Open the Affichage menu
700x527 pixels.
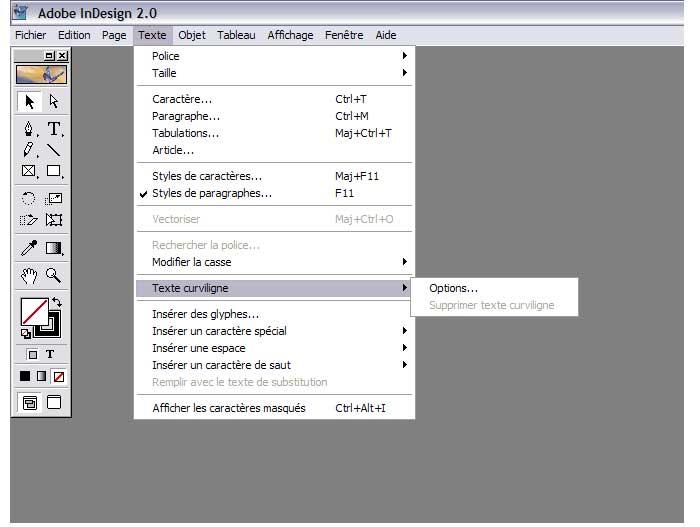click(291, 35)
